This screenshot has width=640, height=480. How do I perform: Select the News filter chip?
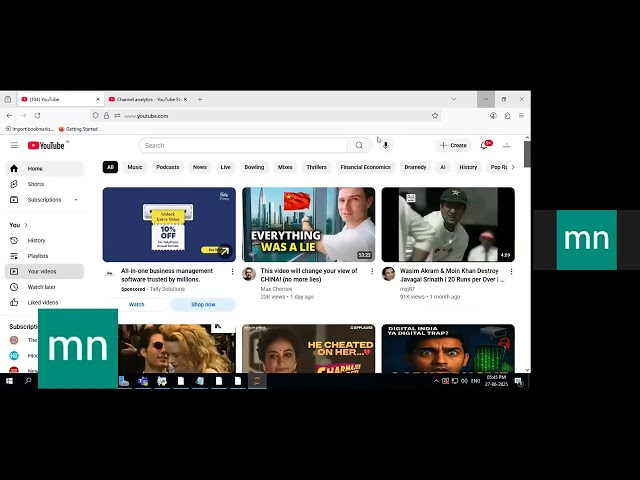200,167
